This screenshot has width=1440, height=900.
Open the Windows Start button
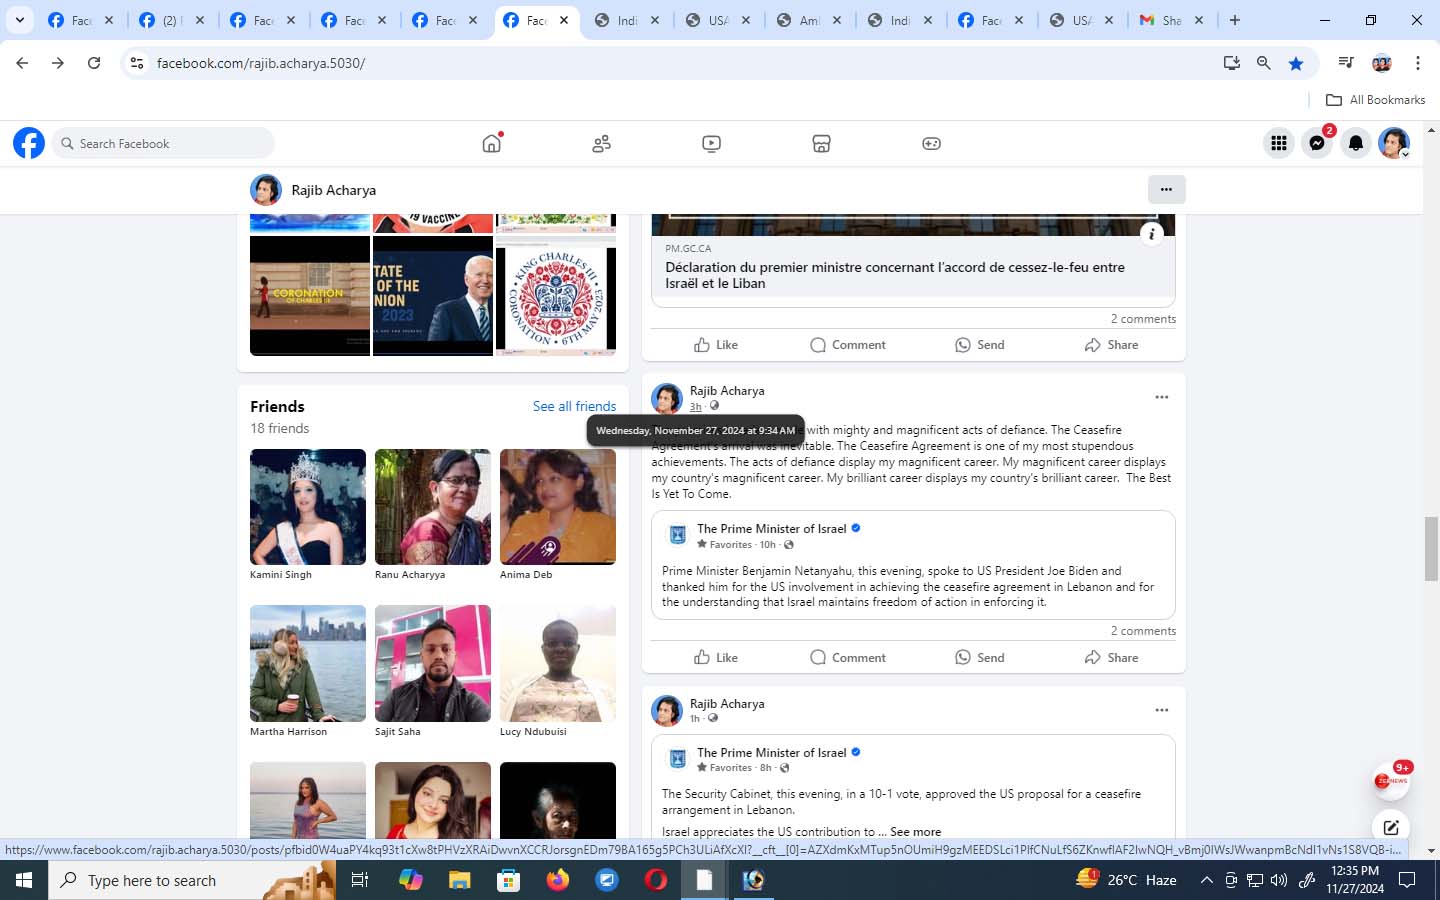24,880
